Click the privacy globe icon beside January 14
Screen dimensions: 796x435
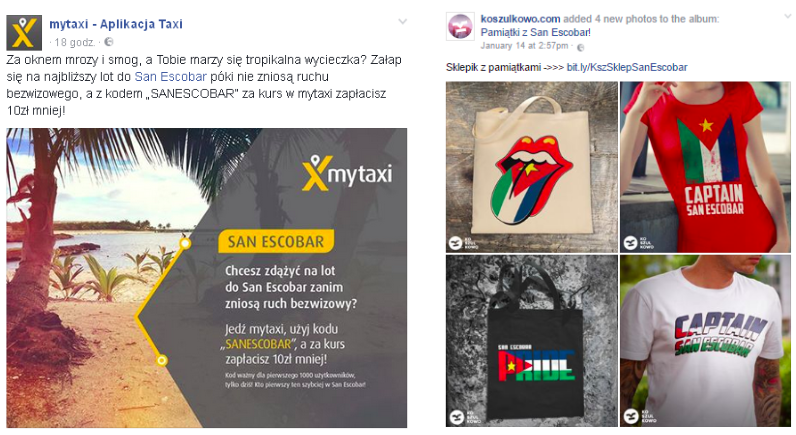pos(581,47)
